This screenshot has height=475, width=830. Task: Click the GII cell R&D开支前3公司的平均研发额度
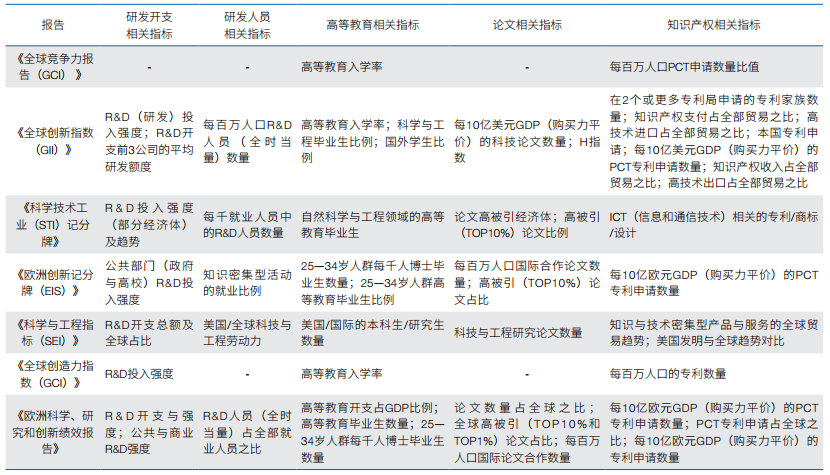click(x=149, y=141)
